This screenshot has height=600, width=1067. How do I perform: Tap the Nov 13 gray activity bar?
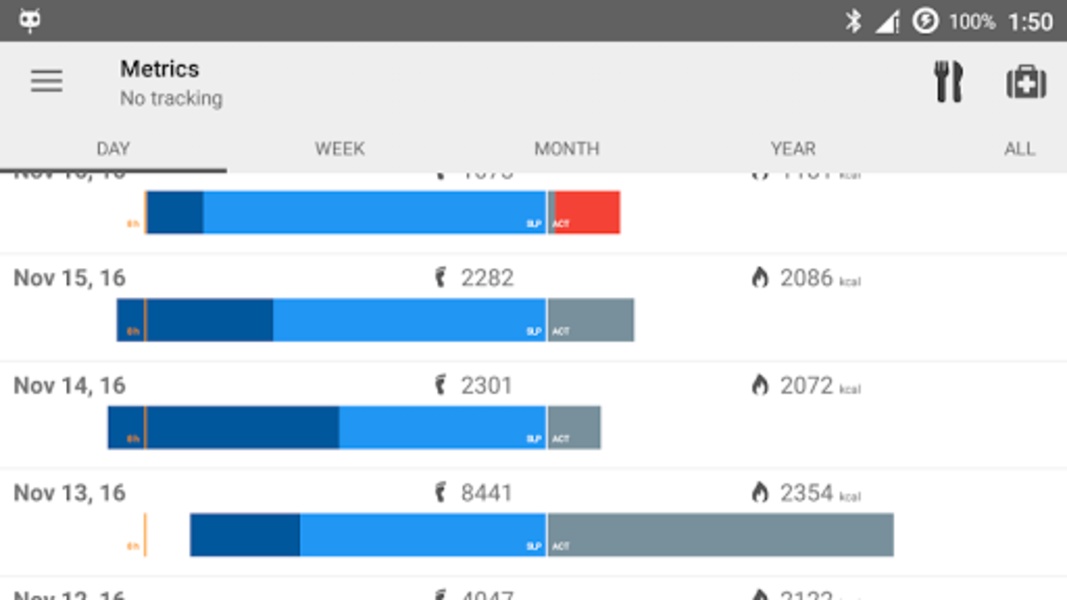click(x=721, y=535)
